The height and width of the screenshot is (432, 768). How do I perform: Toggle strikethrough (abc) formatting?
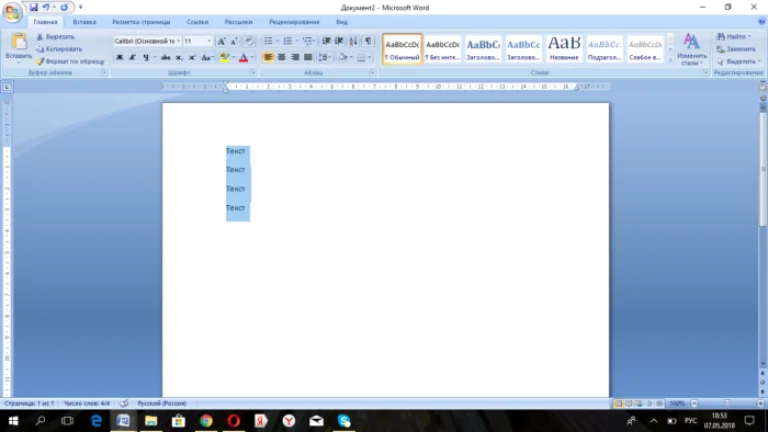click(x=166, y=57)
